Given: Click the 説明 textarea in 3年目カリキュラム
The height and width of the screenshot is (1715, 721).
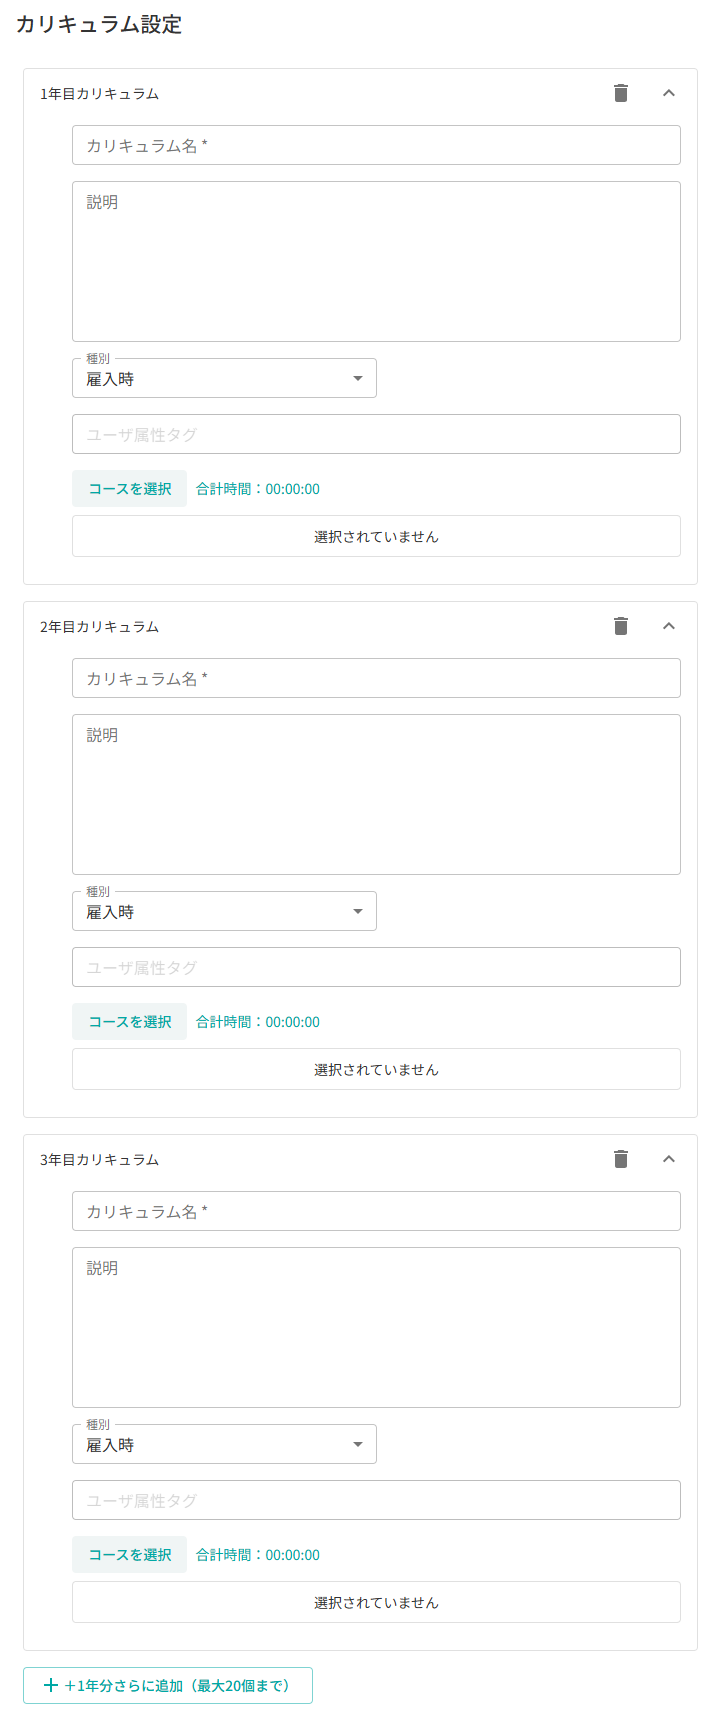Looking at the screenshot, I should pos(376,1327).
